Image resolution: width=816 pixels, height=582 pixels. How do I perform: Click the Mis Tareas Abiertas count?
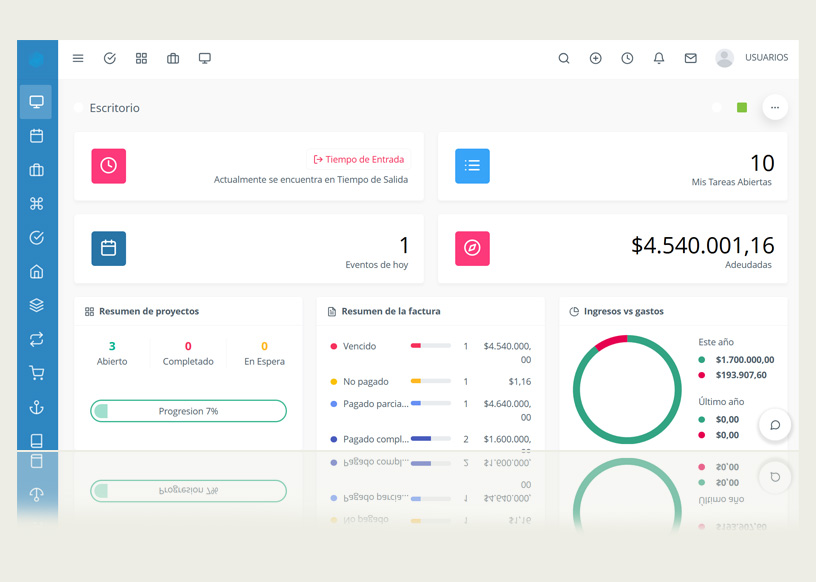coord(761,164)
